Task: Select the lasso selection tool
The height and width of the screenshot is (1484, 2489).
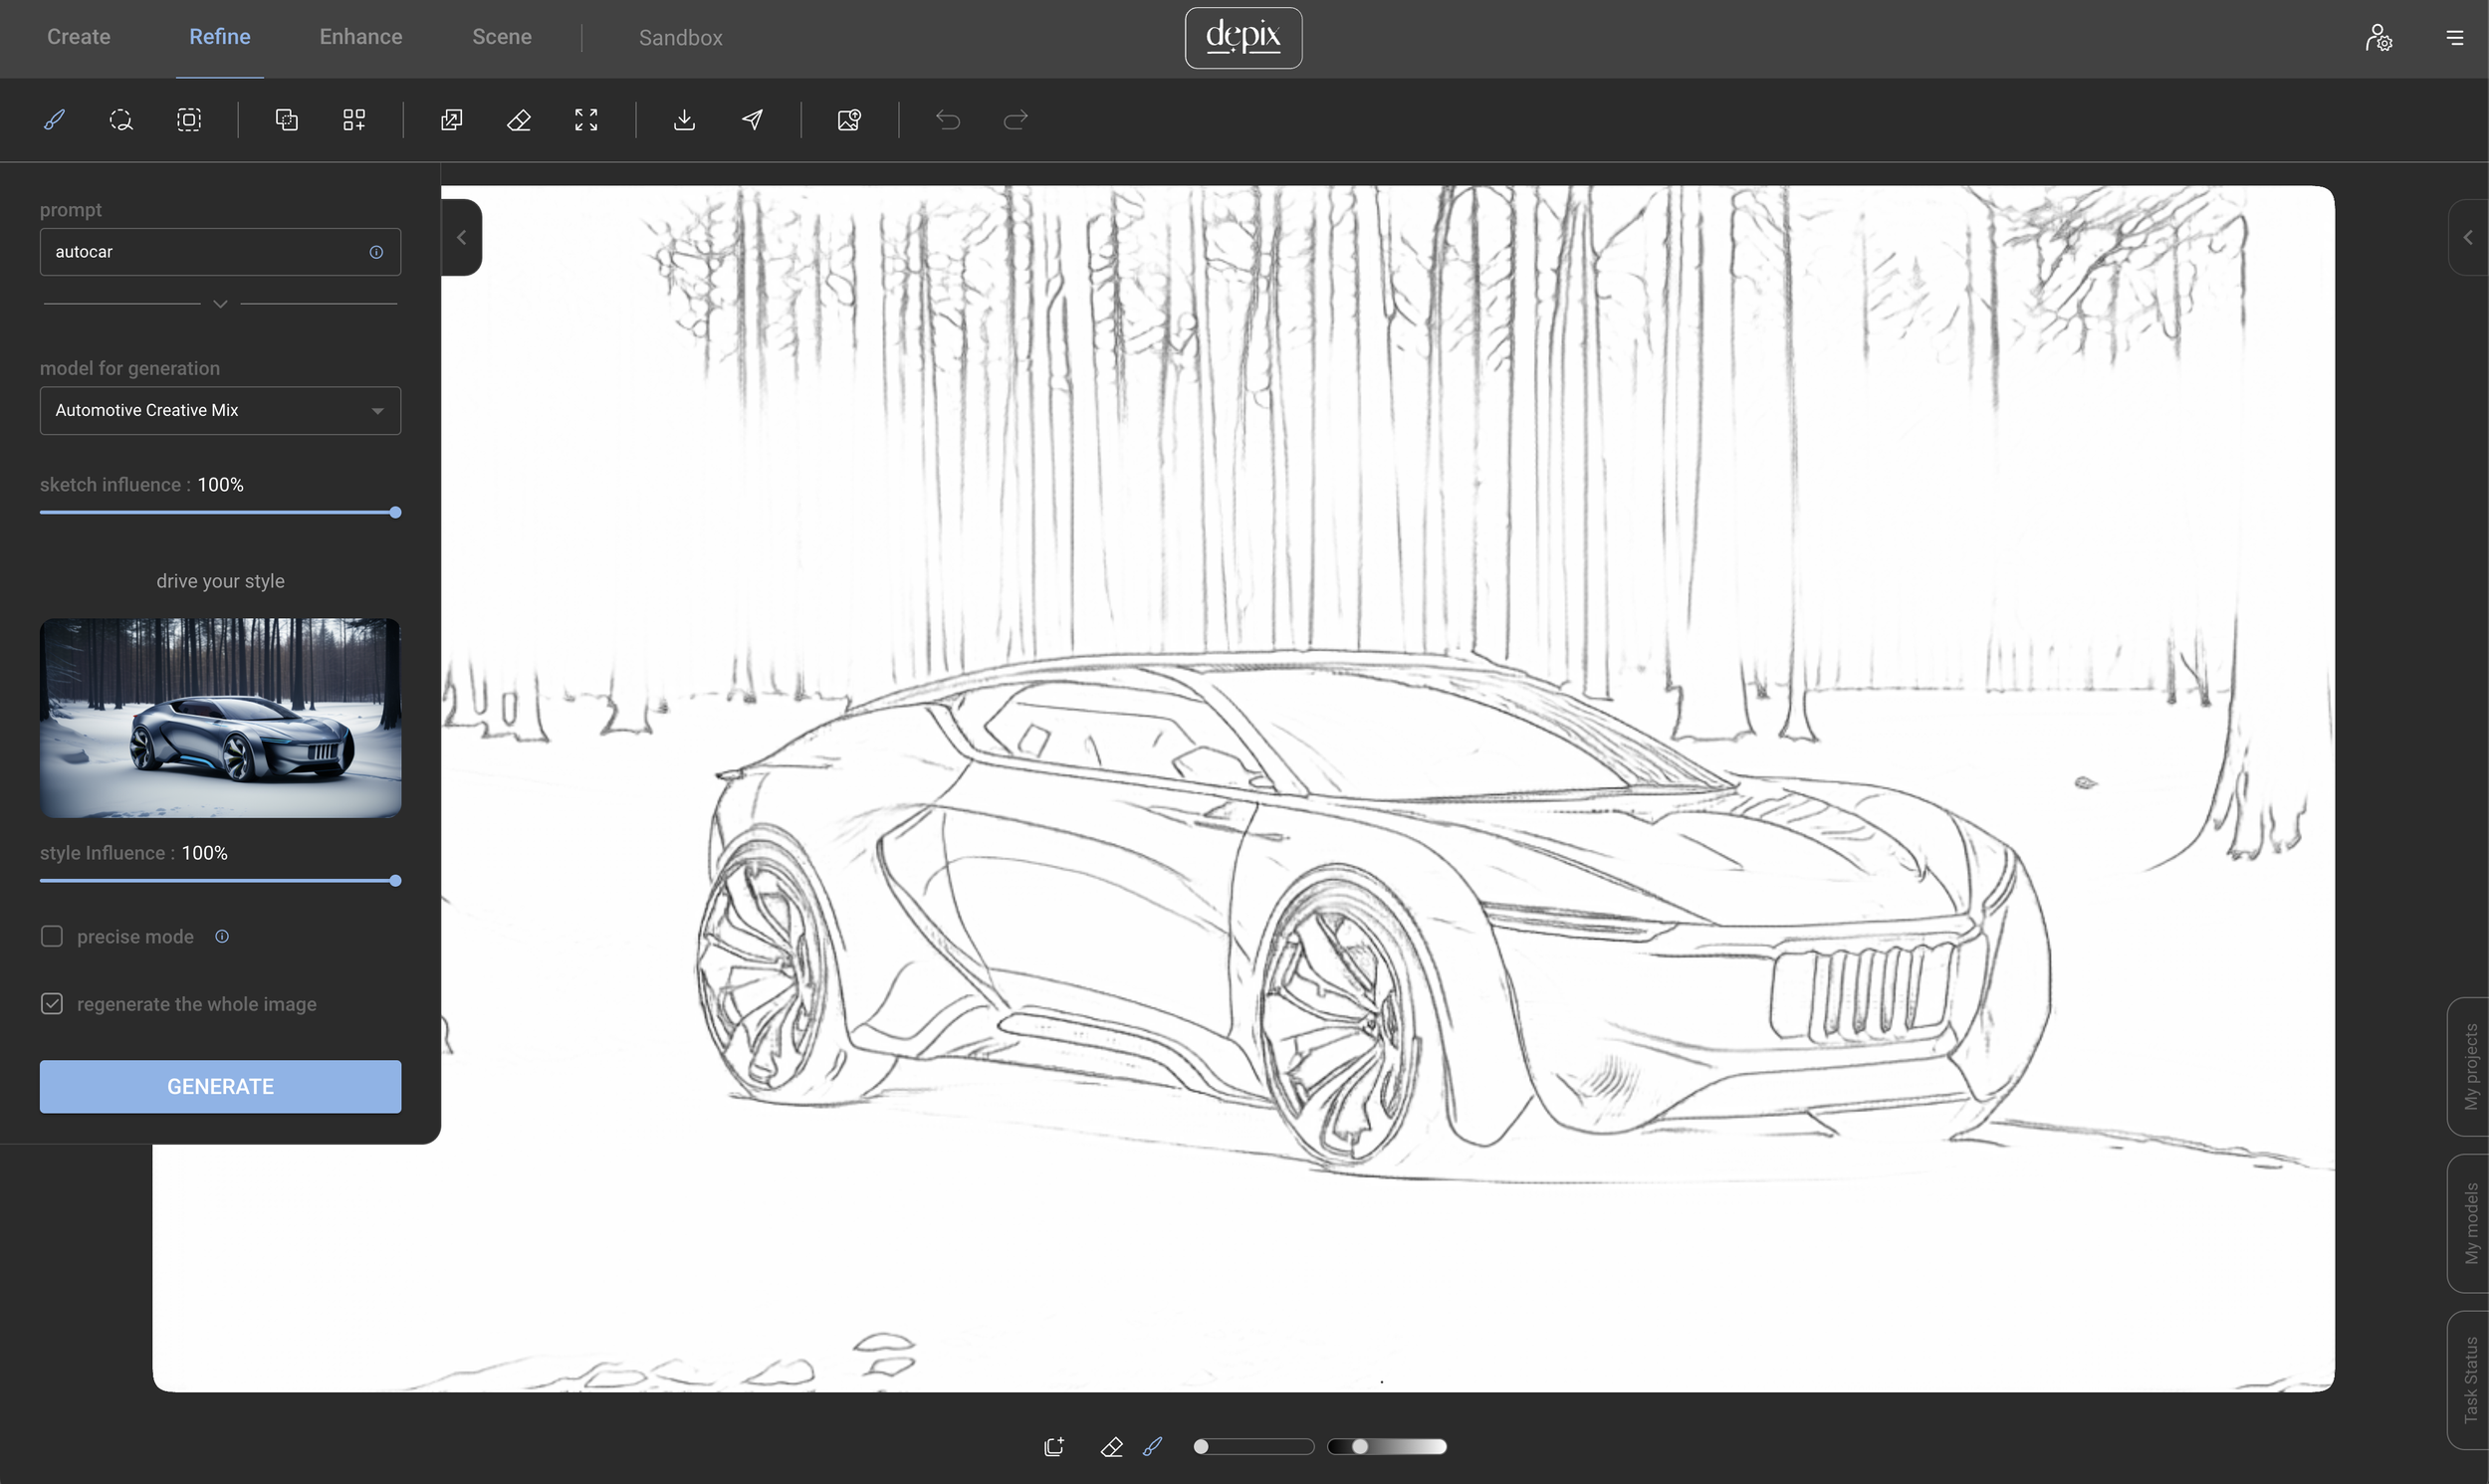Action: (x=121, y=120)
